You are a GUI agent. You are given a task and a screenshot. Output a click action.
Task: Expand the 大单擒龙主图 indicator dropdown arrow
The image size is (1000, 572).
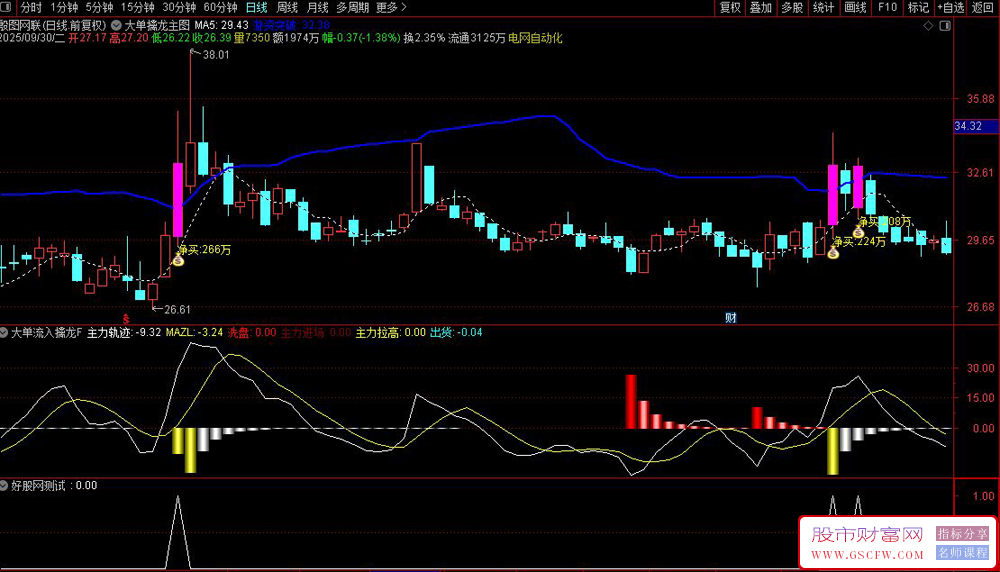pyautogui.click(x=119, y=24)
